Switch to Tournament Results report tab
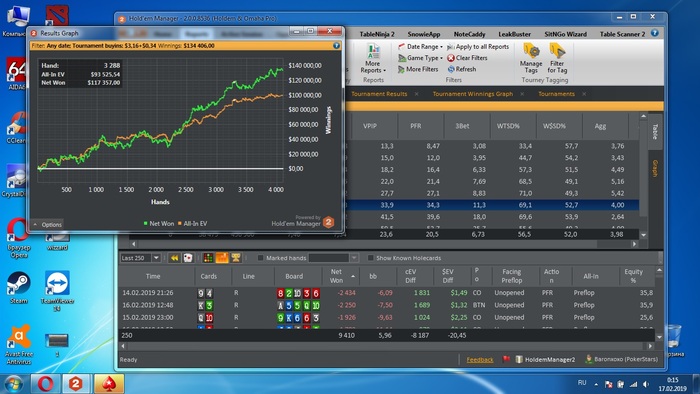The image size is (700, 394). click(379, 94)
